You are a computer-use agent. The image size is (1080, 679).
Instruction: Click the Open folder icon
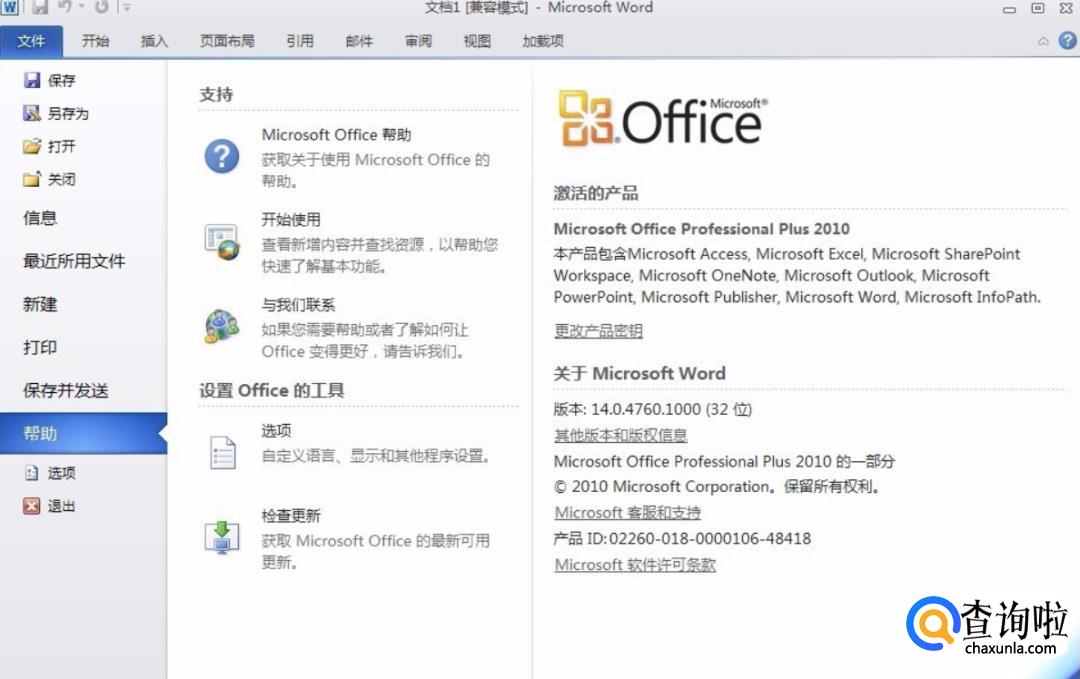coord(32,146)
